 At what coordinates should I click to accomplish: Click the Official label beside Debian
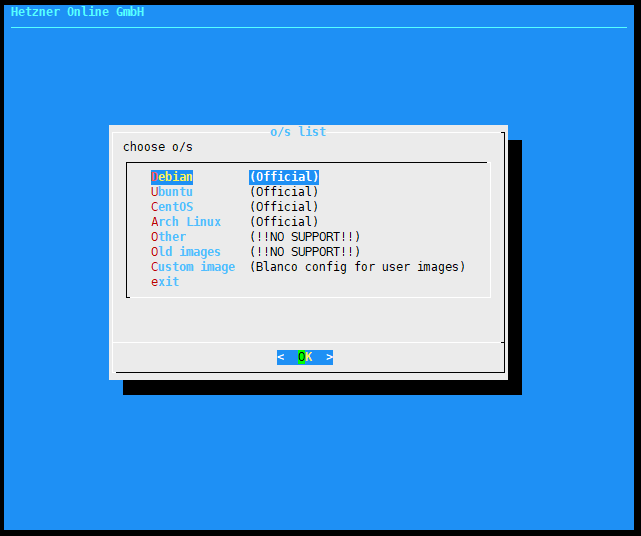(x=284, y=177)
